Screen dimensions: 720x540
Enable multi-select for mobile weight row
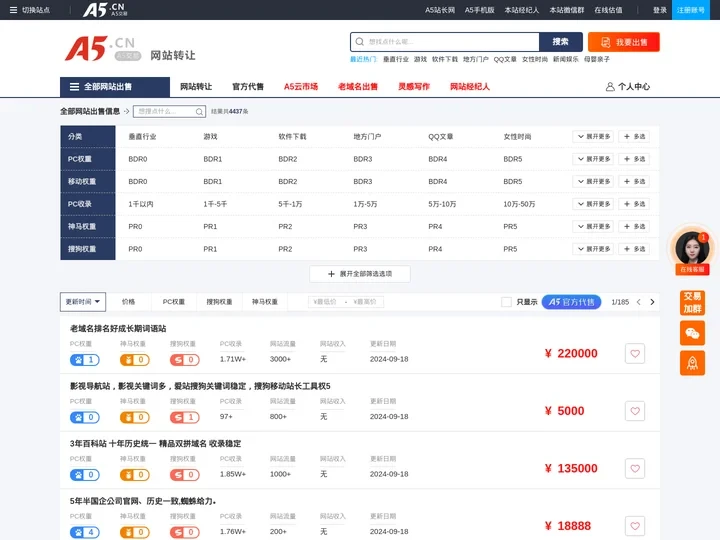(x=634, y=181)
